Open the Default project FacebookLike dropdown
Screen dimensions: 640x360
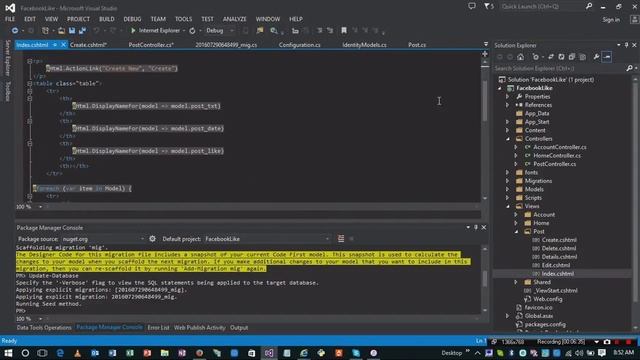(x=327, y=239)
